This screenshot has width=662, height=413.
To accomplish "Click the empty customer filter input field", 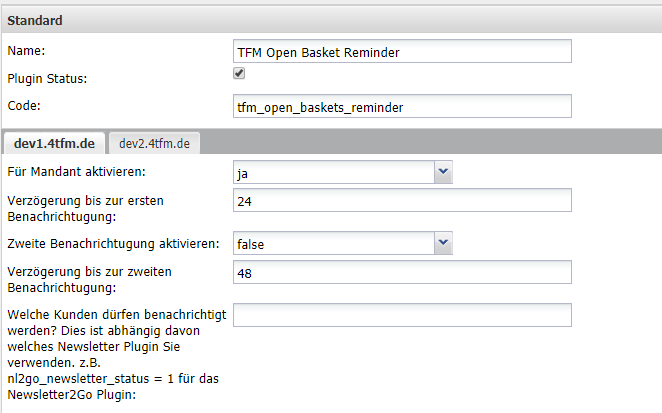I will click(401, 315).
